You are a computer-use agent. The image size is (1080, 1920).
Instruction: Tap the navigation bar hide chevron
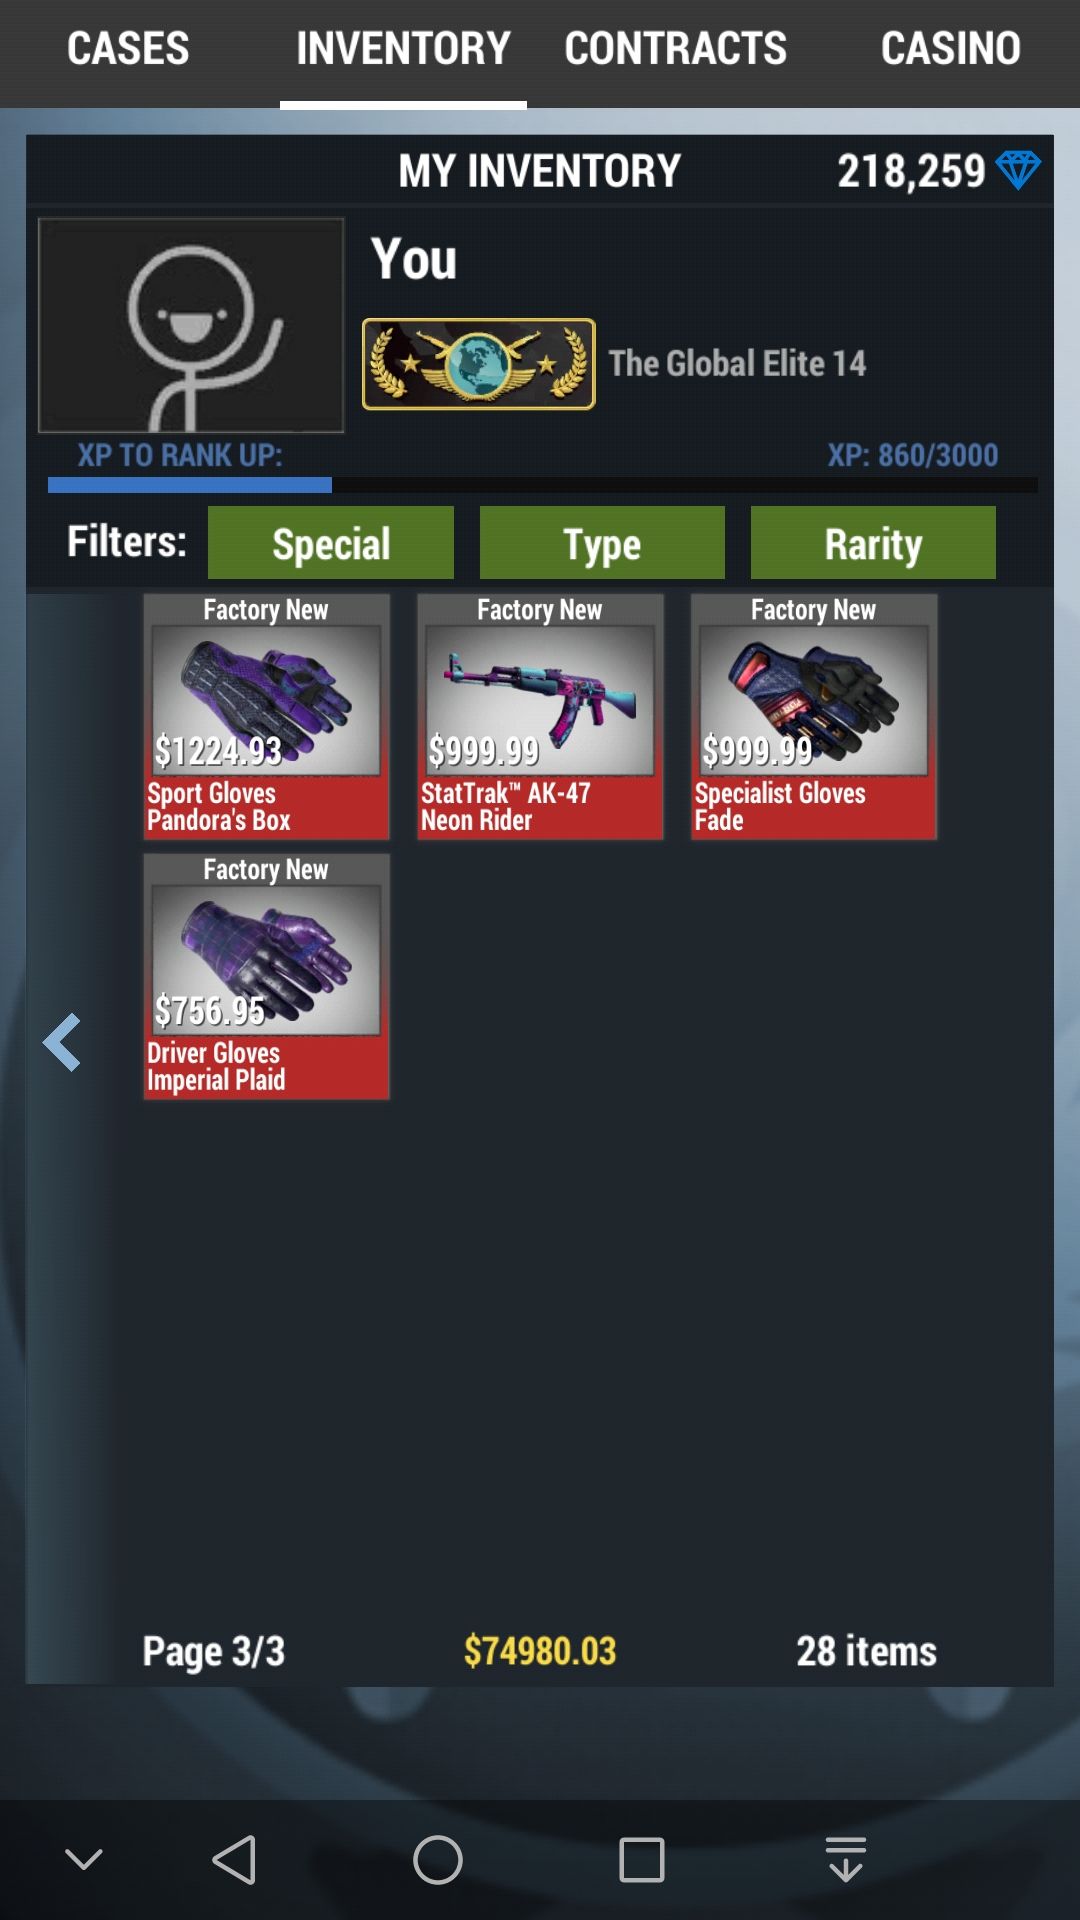click(x=84, y=1860)
